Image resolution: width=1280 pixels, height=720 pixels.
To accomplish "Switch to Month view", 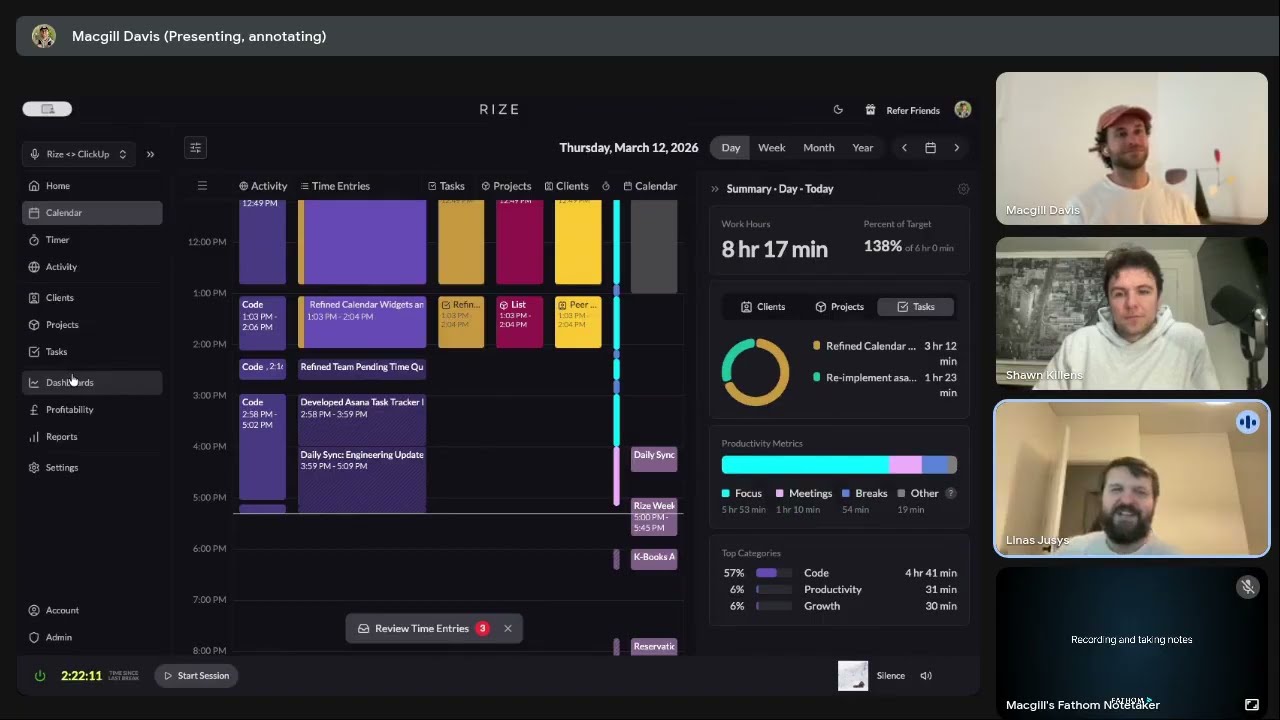I will 818,148.
